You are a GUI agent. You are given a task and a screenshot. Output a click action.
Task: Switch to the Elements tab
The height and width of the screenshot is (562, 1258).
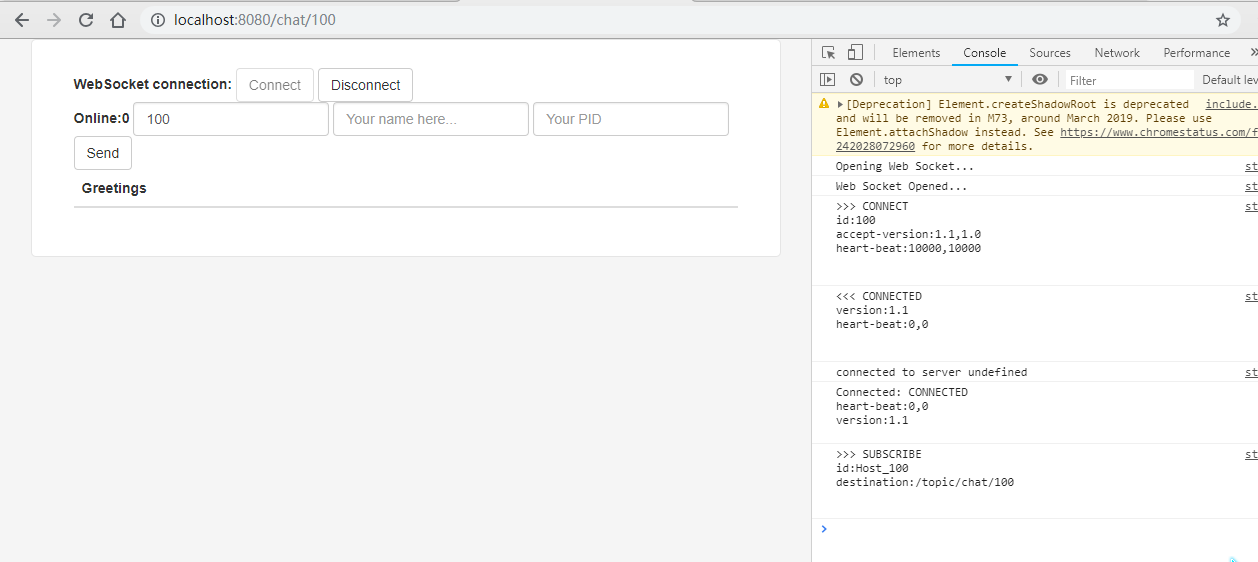(x=916, y=53)
